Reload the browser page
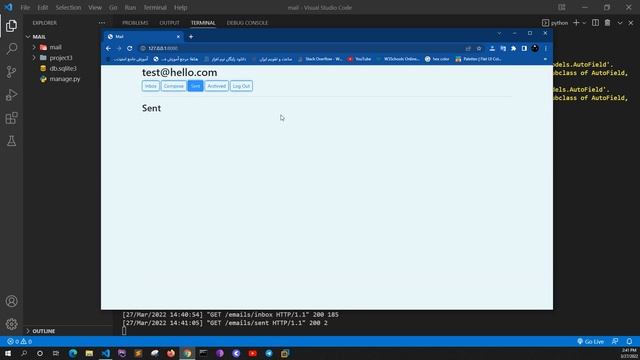 point(129,48)
